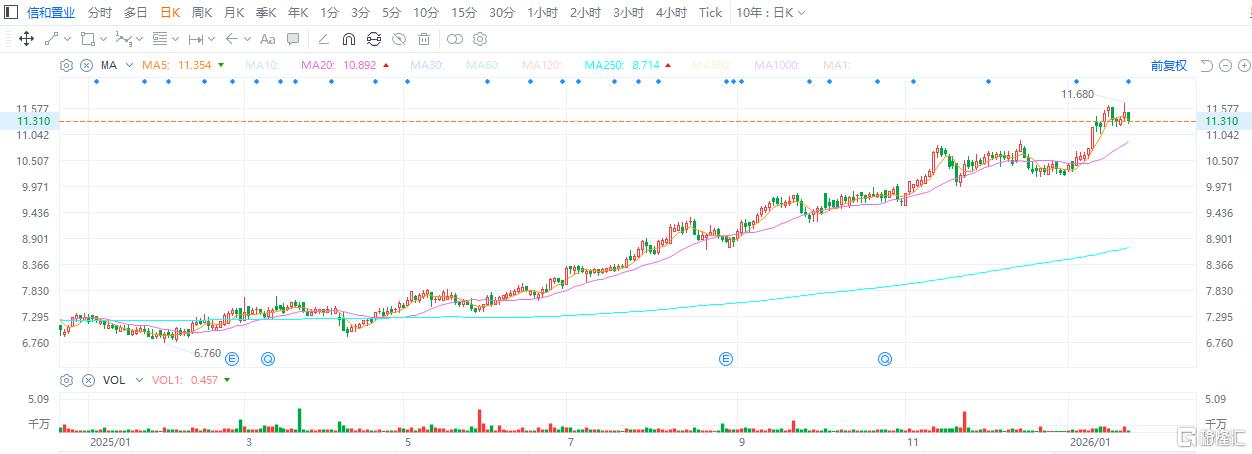Toggle drawings visibility with the eye icon
The image size is (1252, 454).
click(x=399, y=39)
